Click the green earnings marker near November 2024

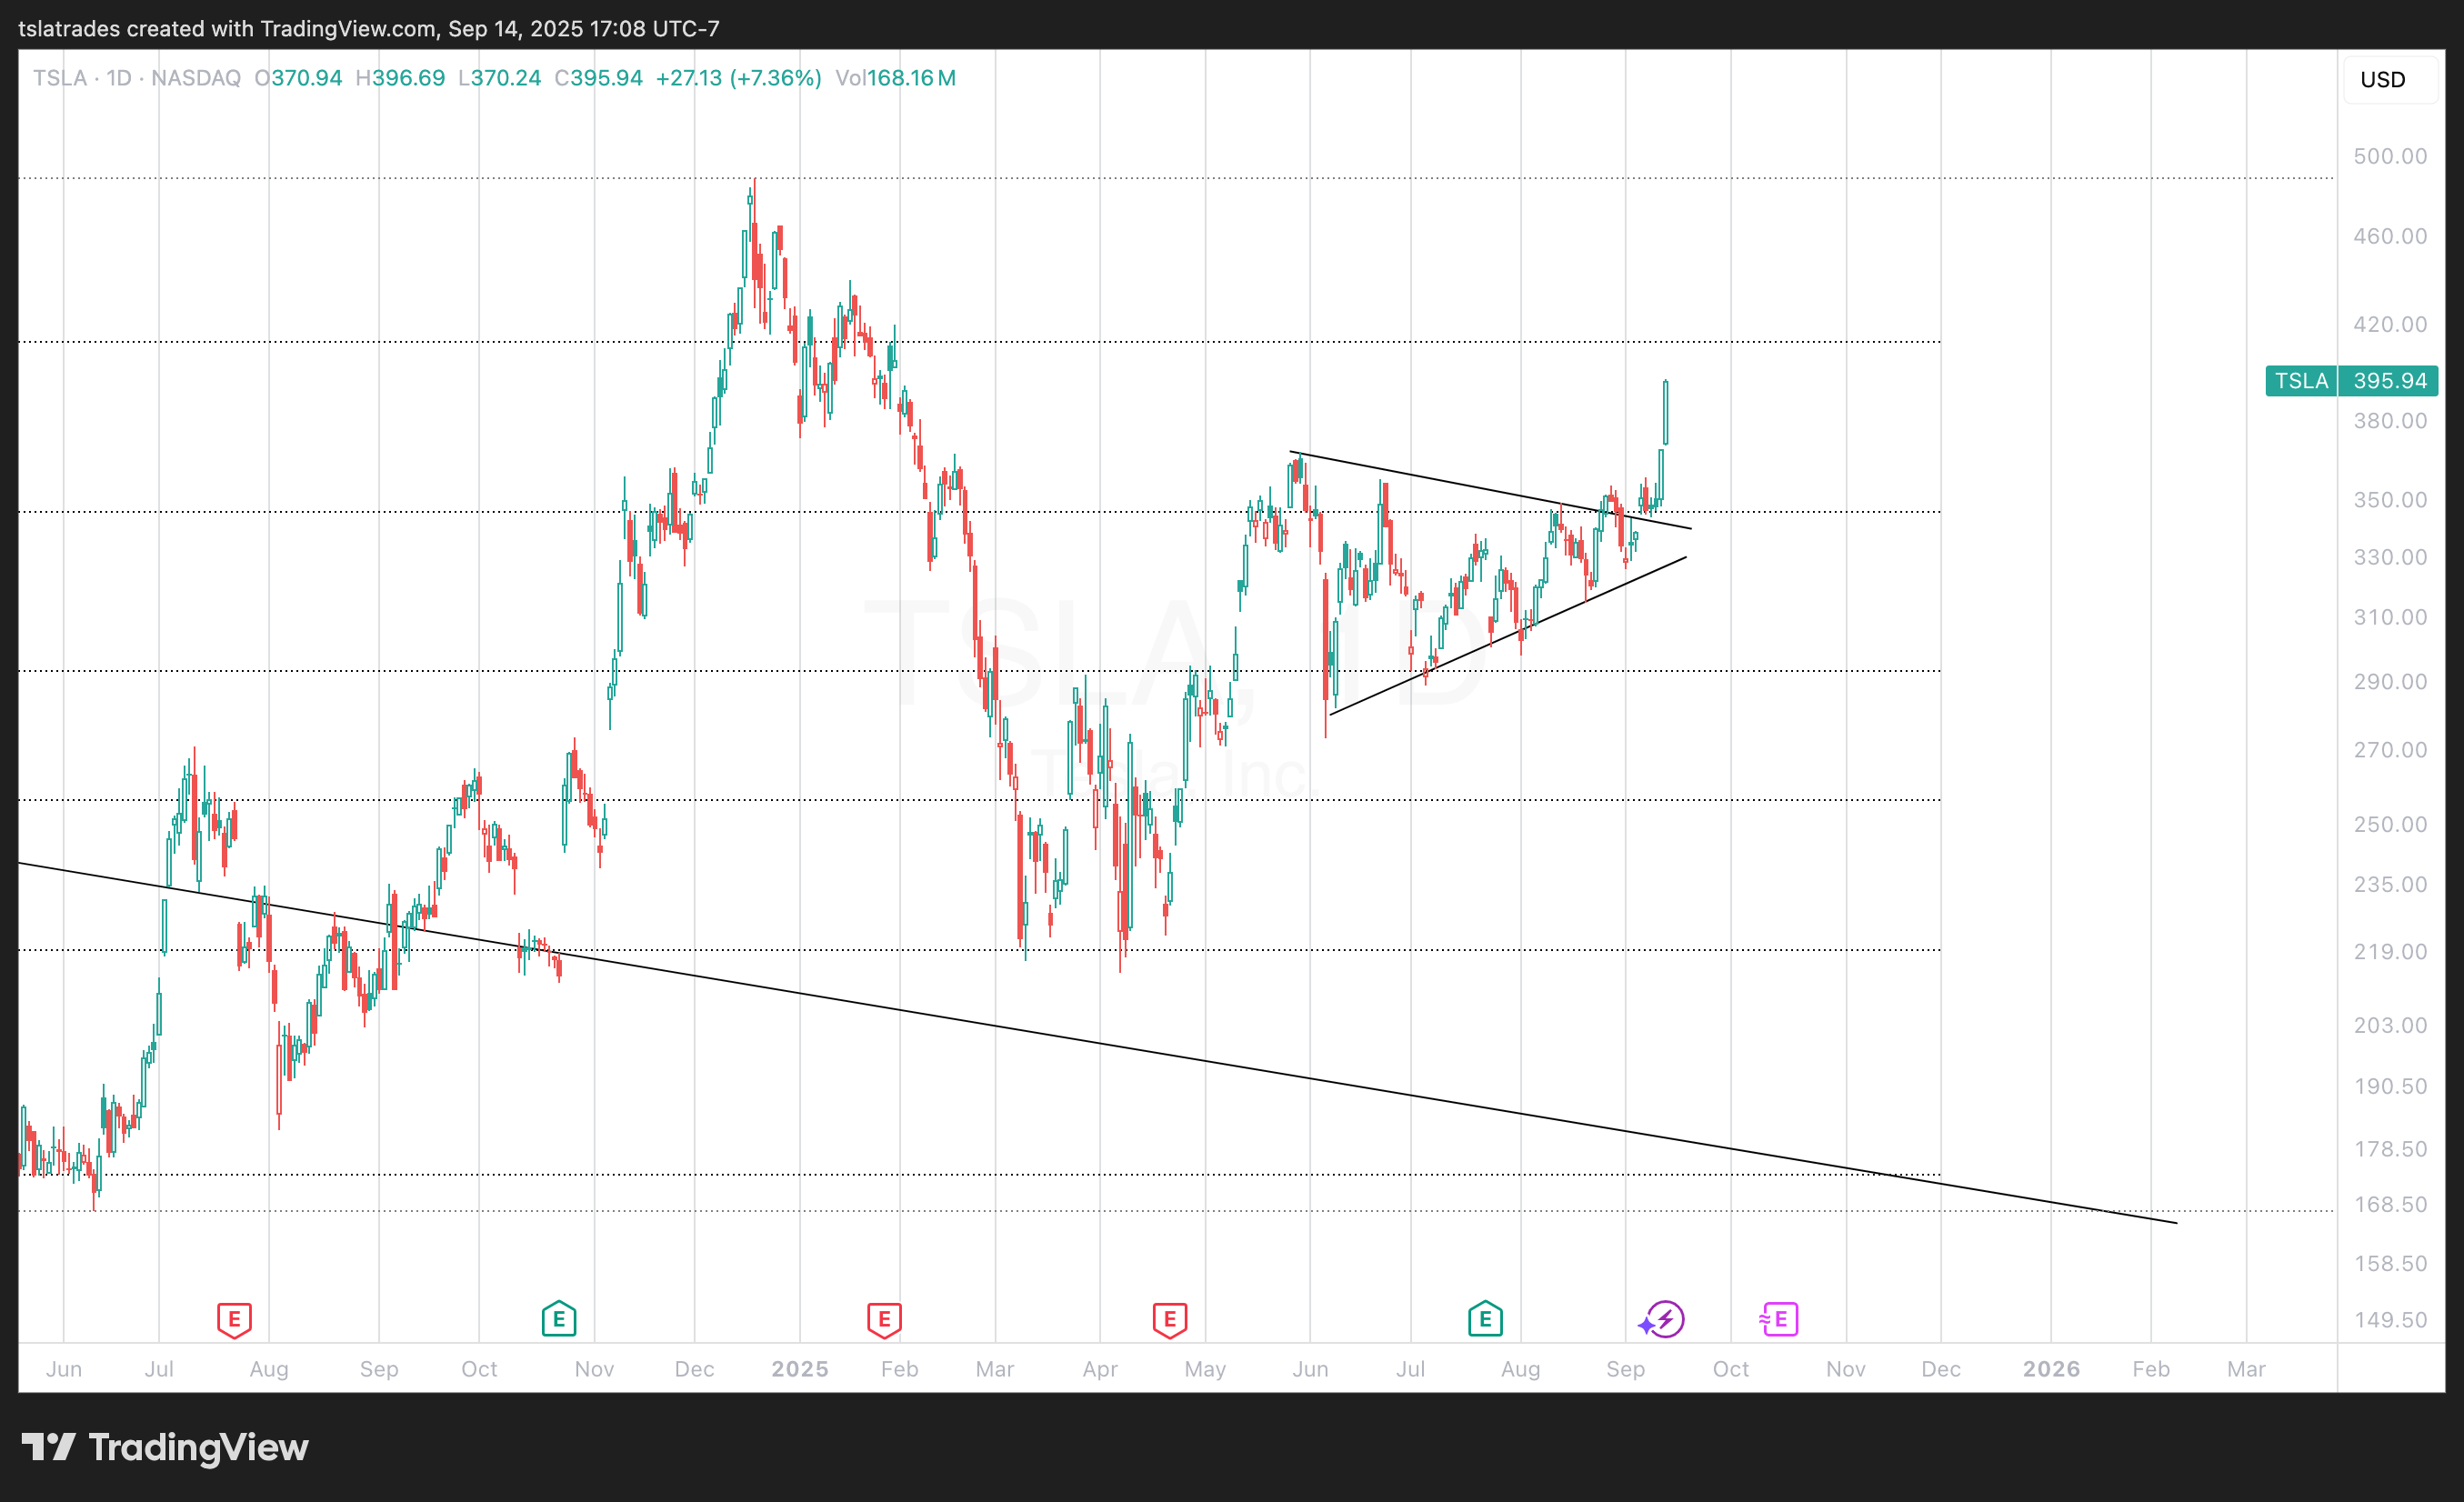click(559, 1319)
